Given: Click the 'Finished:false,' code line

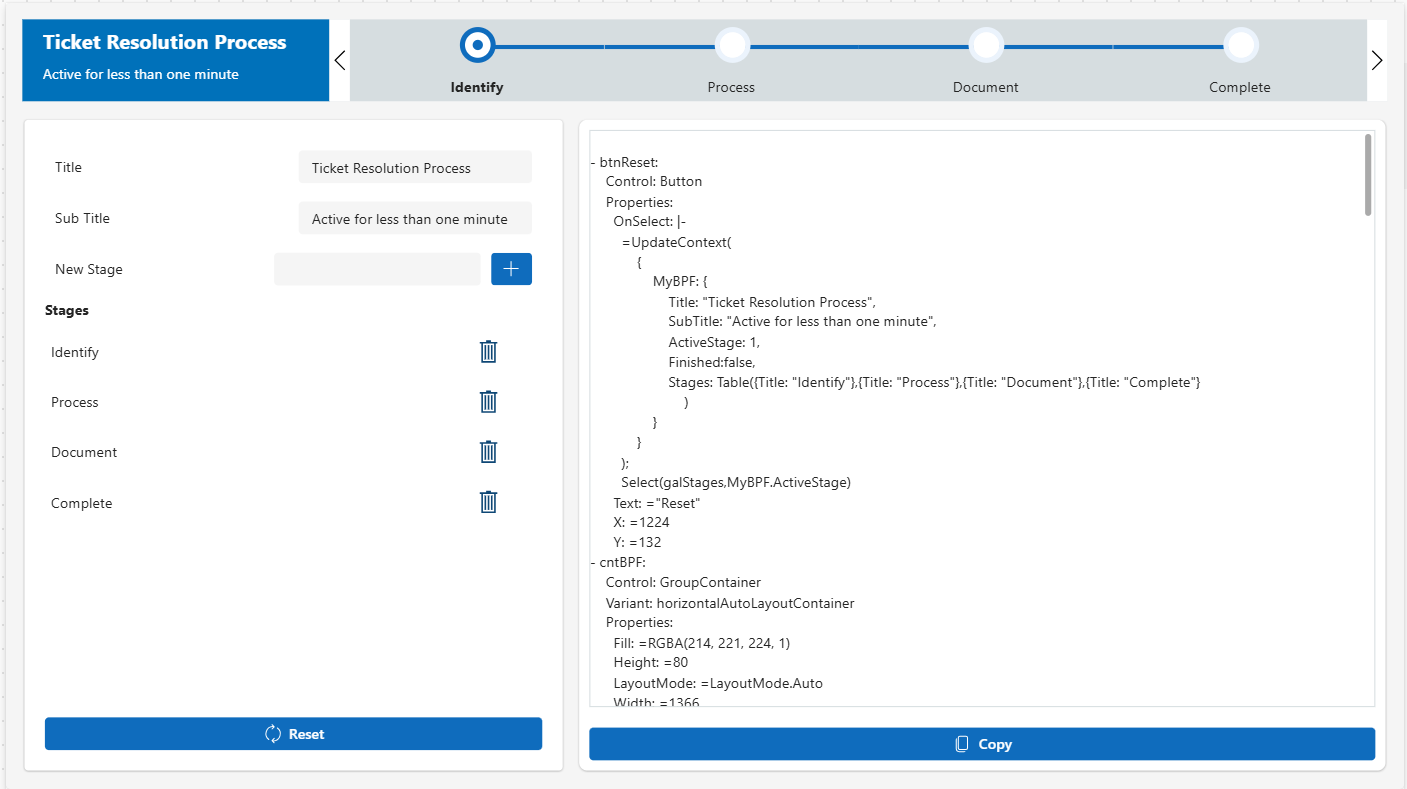Looking at the screenshot, I should (x=712, y=362).
